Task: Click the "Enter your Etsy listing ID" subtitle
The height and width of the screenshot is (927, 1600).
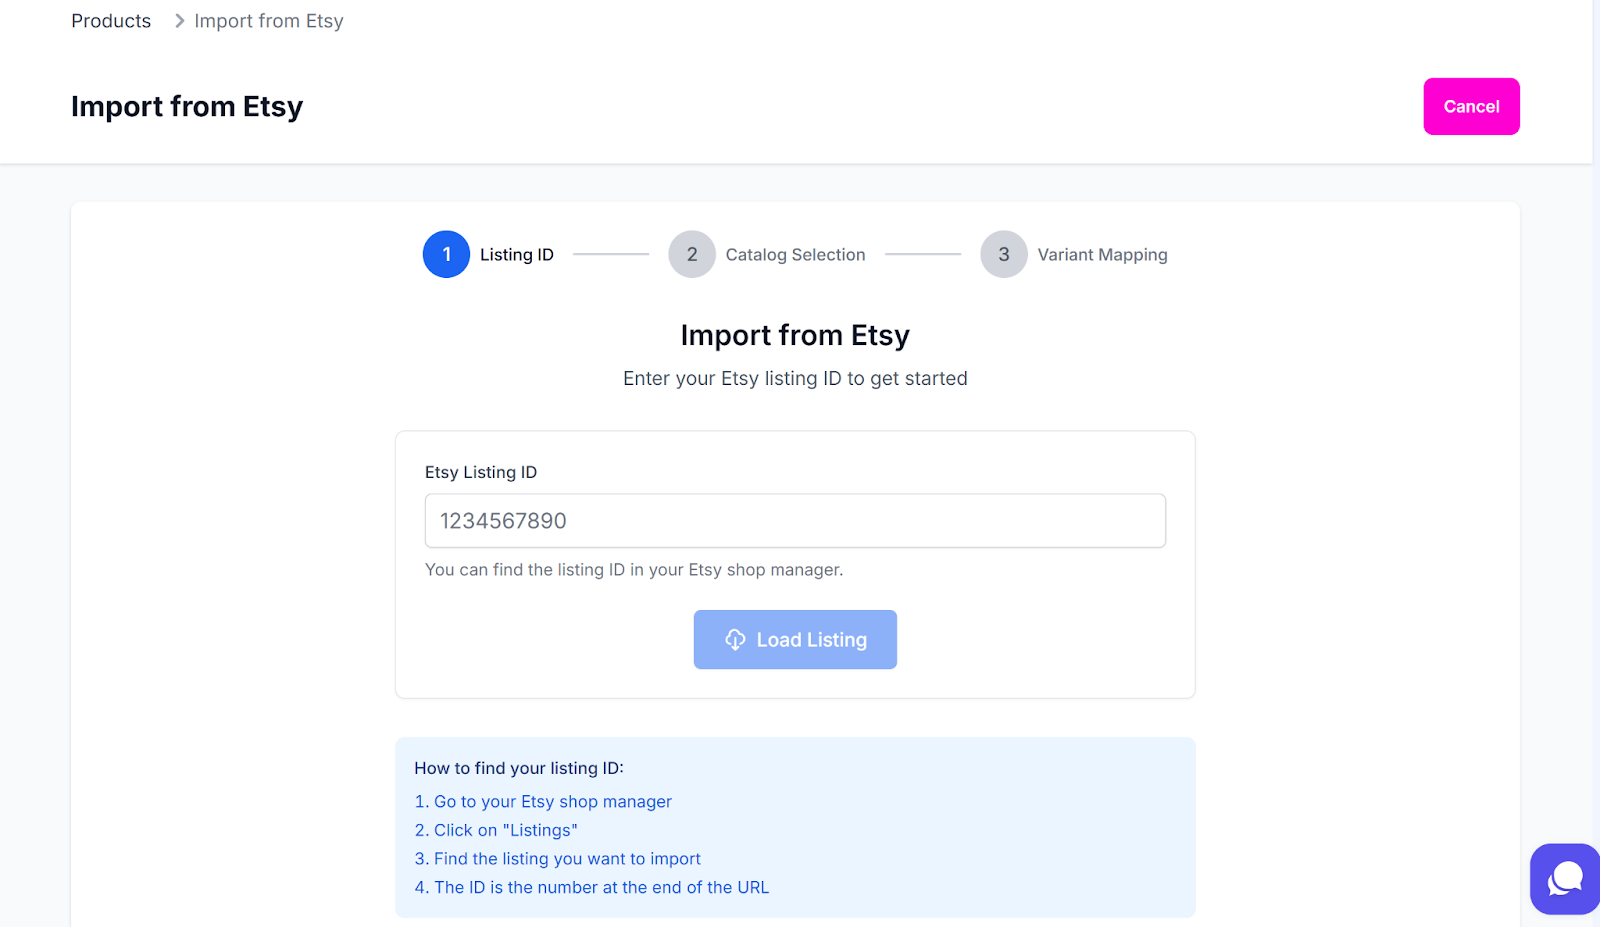Action: tap(795, 379)
